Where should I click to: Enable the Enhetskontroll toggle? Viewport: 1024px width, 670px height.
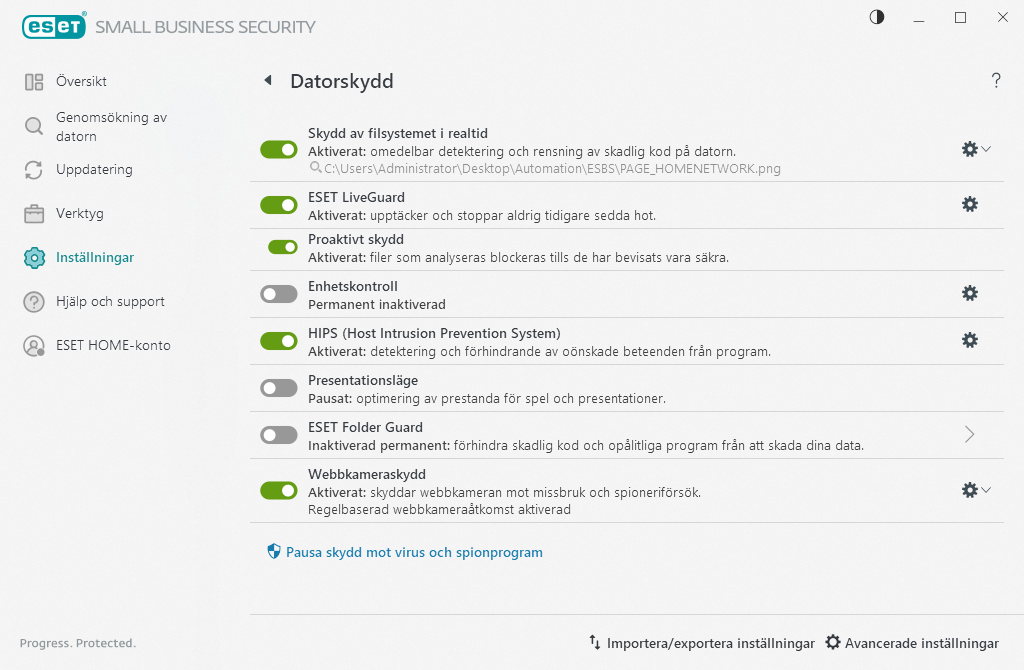[x=279, y=294]
